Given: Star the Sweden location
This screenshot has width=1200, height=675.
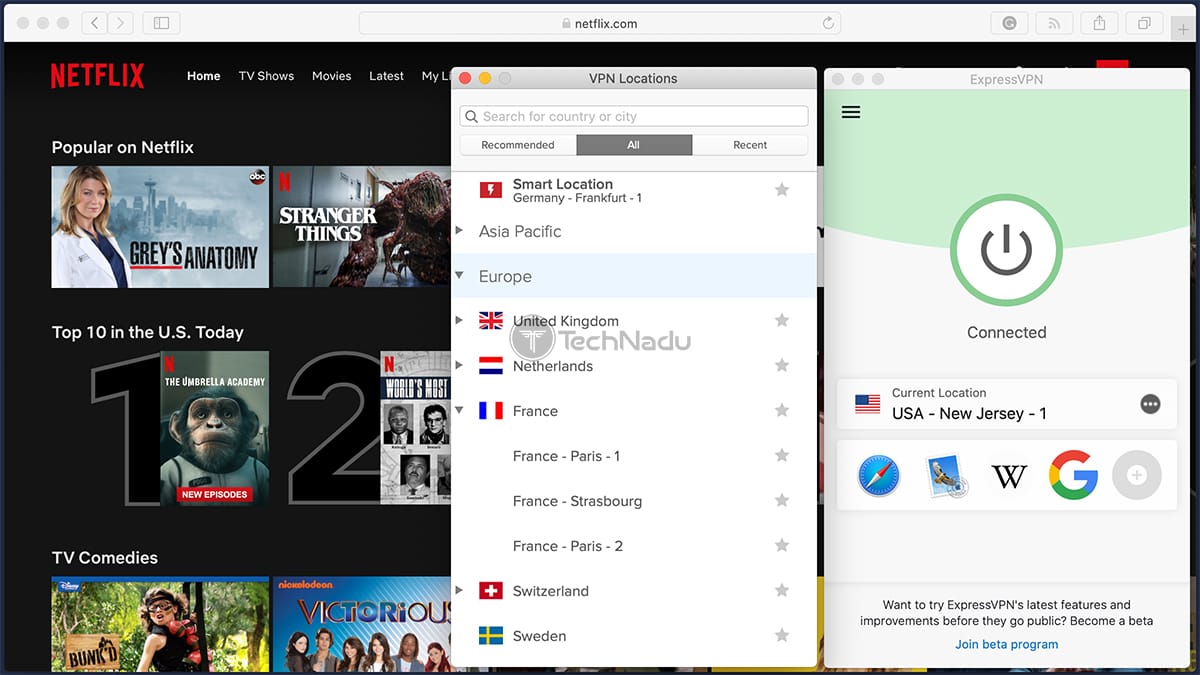Looking at the screenshot, I should point(782,636).
